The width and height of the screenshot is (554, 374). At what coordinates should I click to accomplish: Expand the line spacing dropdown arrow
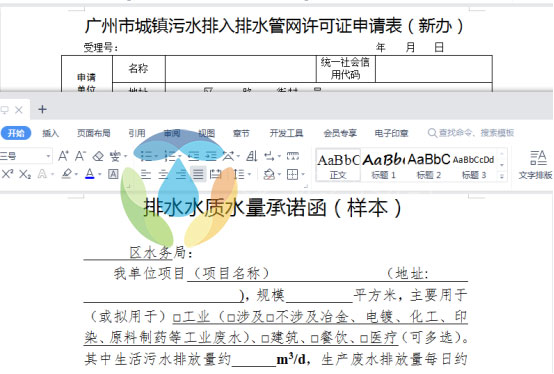tap(249, 174)
